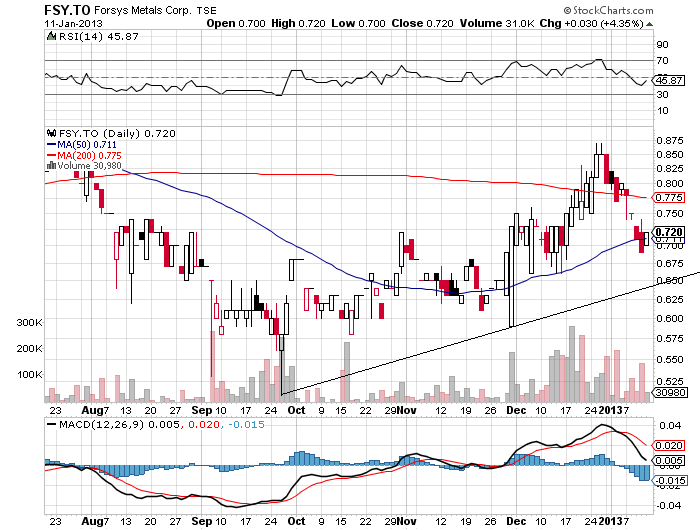Click the RSI legend icon
The width and height of the screenshot is (700, 530).
coord(52,36)
